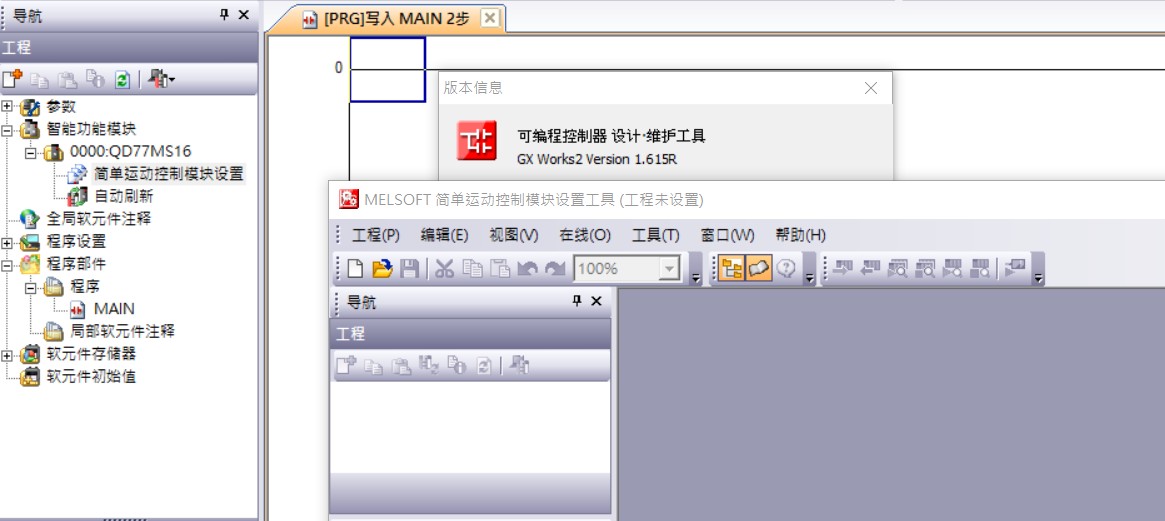1165x521 pixels.
Task: Click the new data icon in left project toolbar
Action: pos(12,79)
